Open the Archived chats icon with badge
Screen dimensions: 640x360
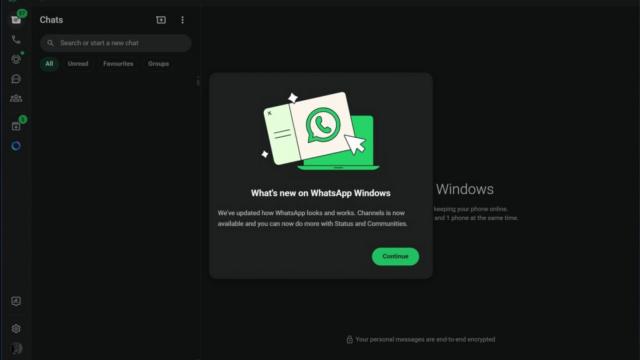[x=16, y=126]
